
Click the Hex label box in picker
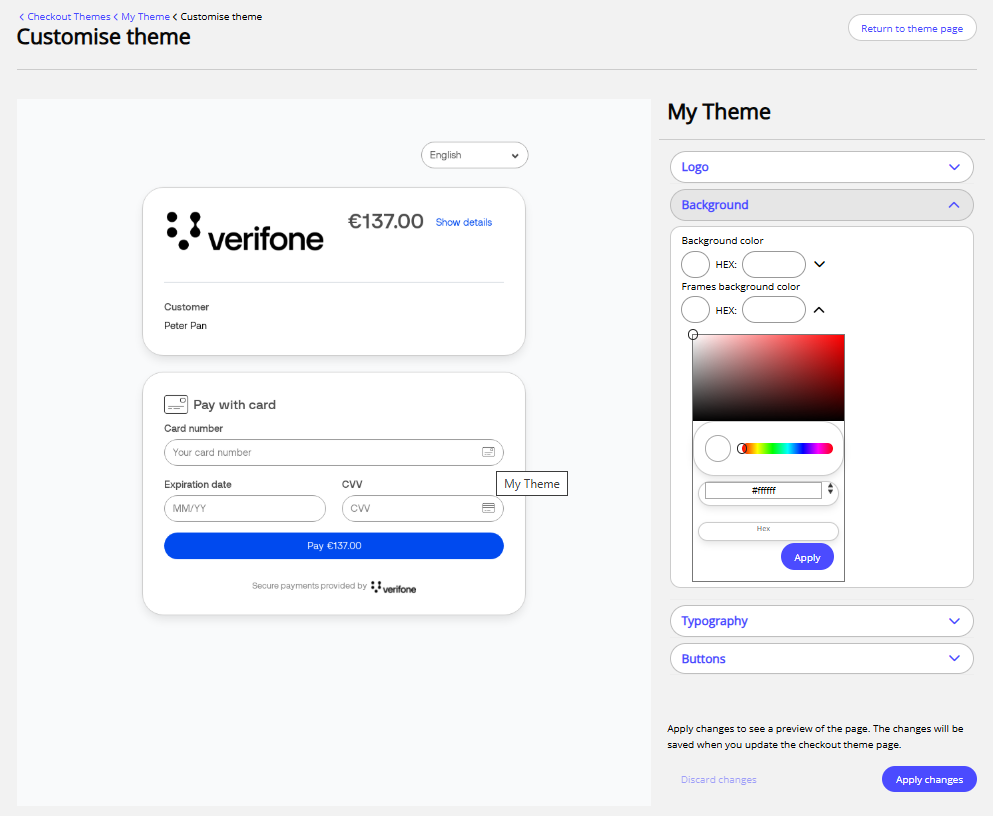pyautogui.click(x=768, y=530)
